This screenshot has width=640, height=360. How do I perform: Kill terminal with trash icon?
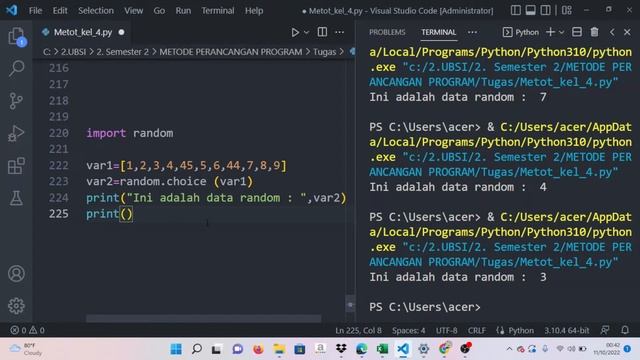click(x=594, y=32)
